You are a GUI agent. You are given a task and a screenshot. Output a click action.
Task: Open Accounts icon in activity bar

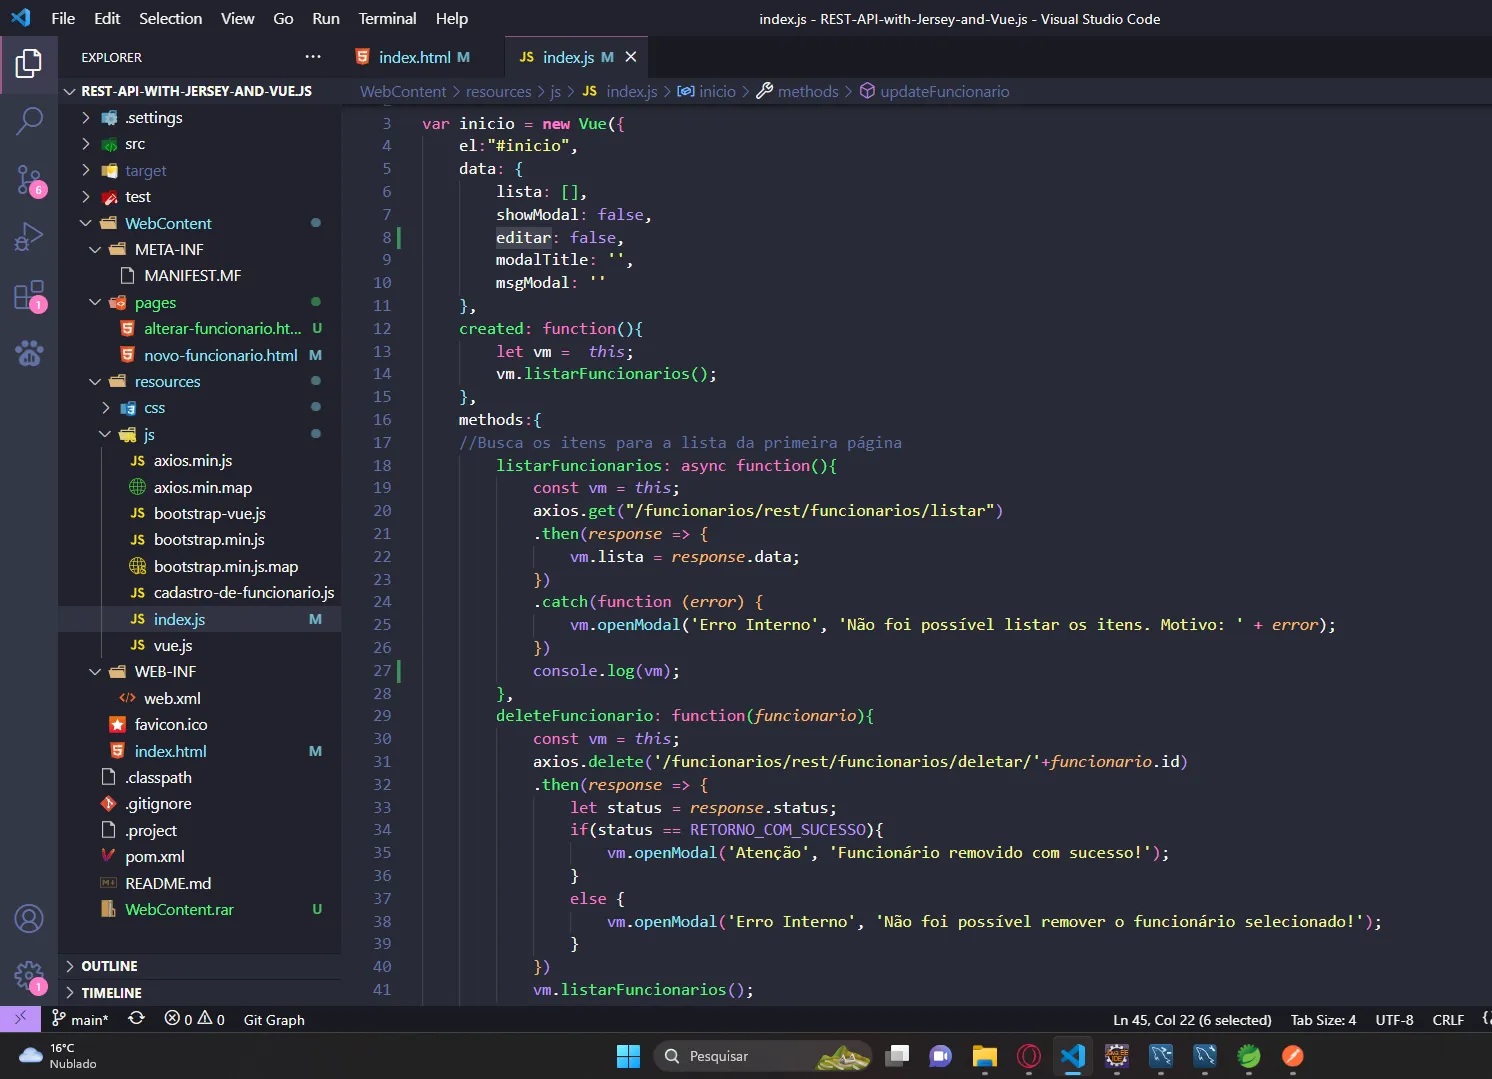point(29,918)
